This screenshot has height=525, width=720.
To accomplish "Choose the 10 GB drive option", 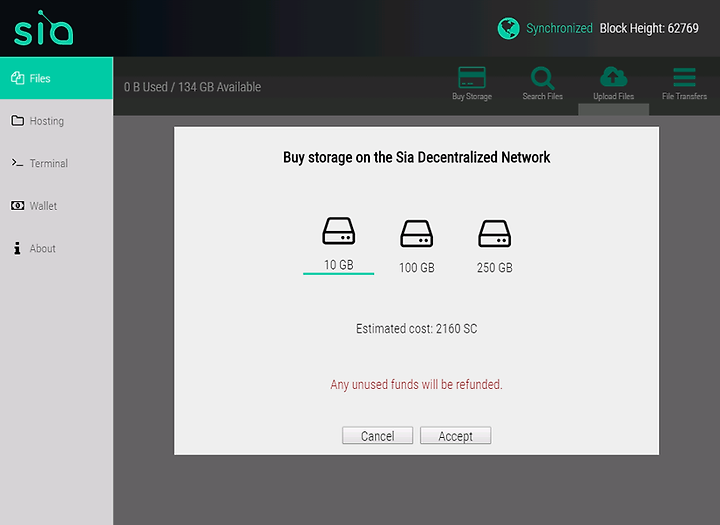I will (x=338, y=245).
